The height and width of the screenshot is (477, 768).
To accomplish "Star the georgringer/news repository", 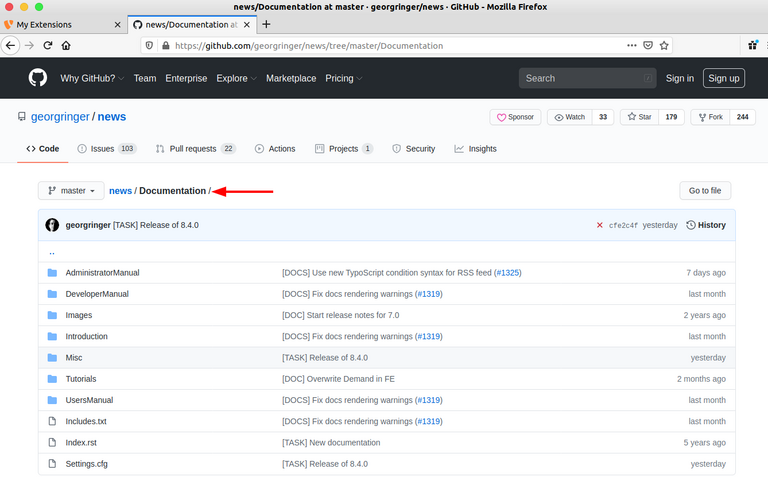I will [639, 117].
